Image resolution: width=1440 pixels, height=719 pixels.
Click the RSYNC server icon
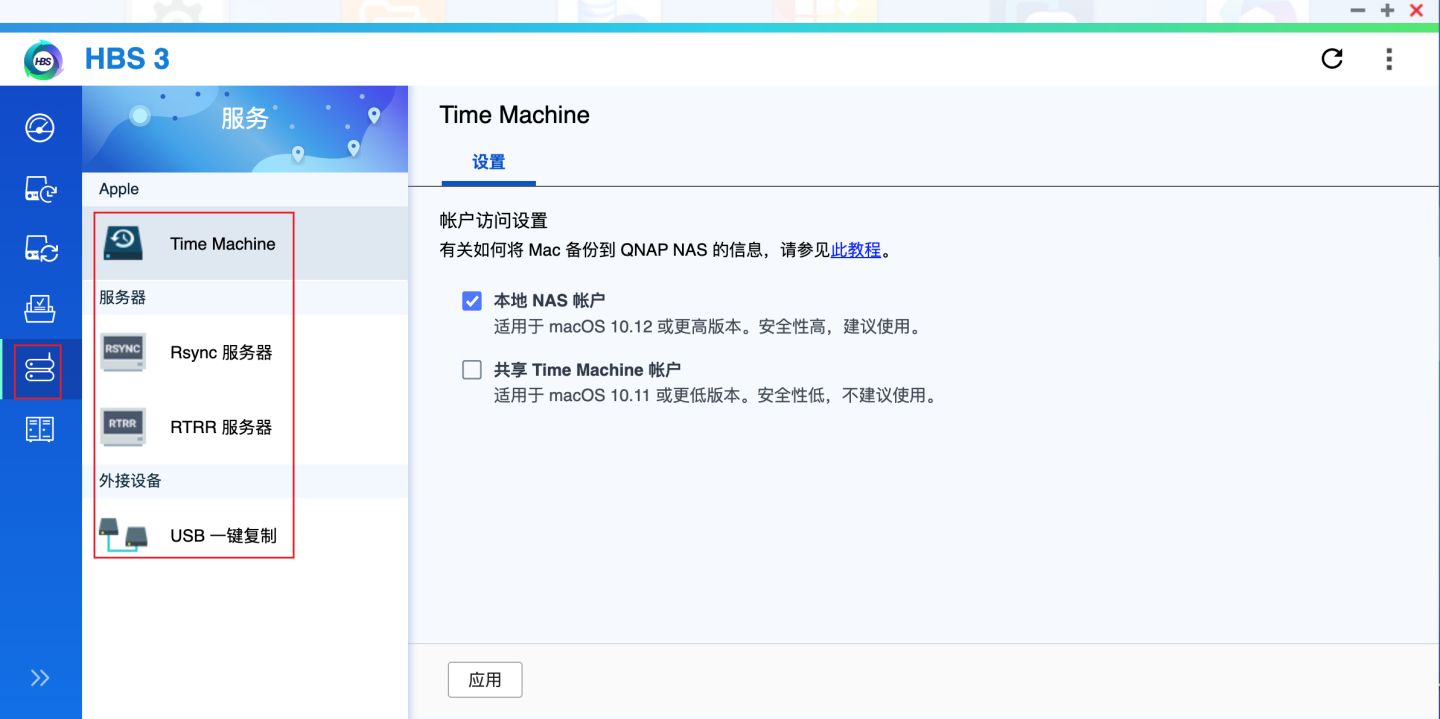pyautogui.click(x=122, y=351)
